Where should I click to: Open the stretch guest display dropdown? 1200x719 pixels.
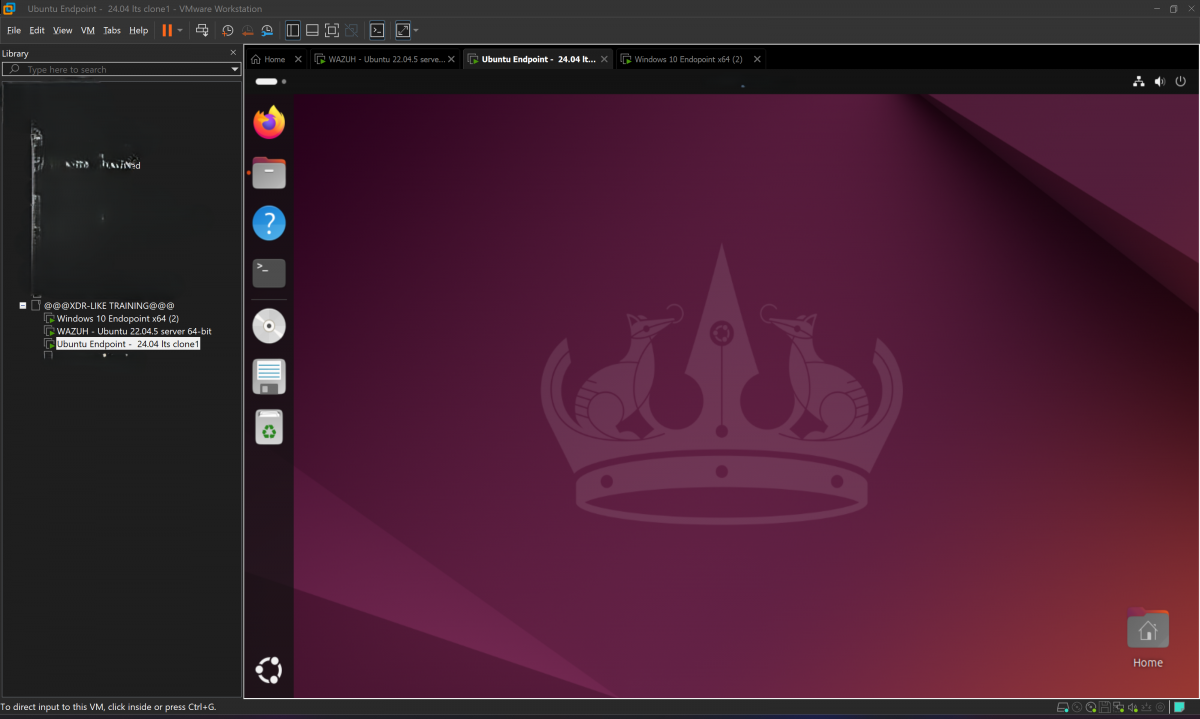pos(415,30)
